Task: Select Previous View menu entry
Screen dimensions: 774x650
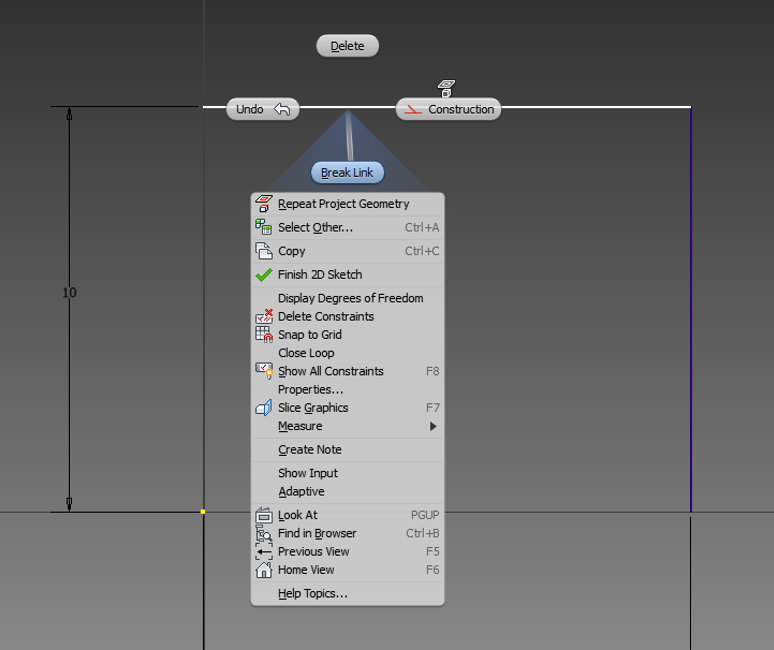Action: click(x=313, y=552)
